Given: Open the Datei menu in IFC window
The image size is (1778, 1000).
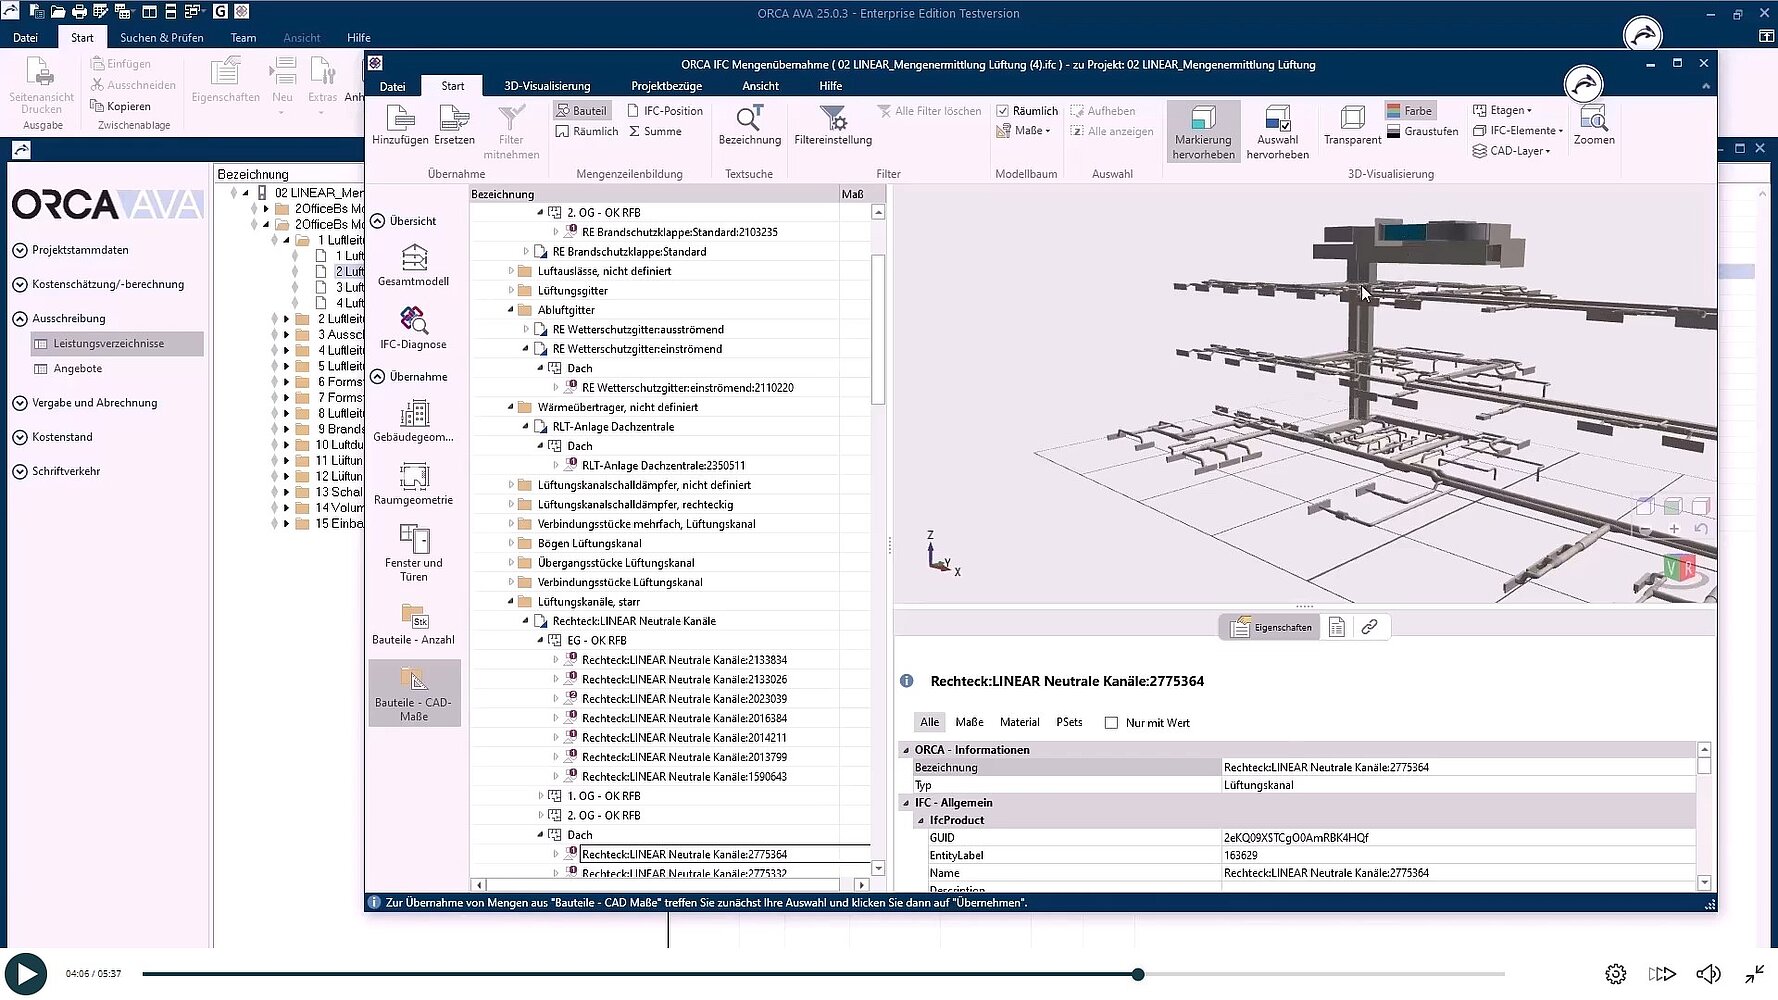Looking at the screenshot, I should click(392, 86).
